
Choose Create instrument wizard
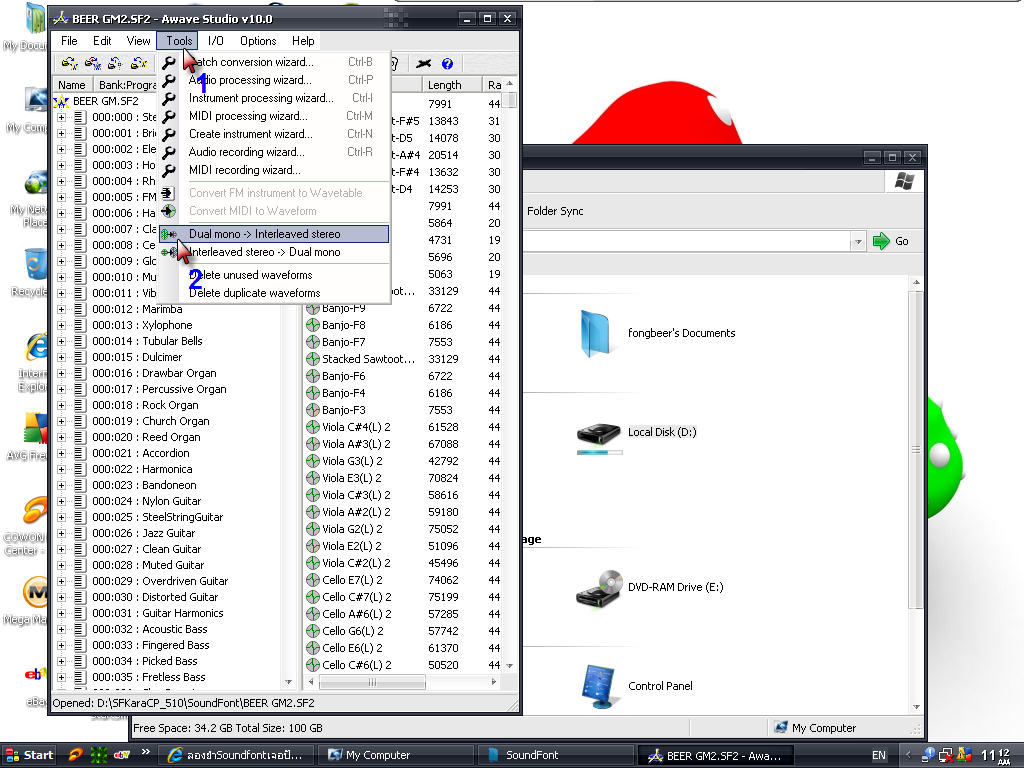[274, 134]
